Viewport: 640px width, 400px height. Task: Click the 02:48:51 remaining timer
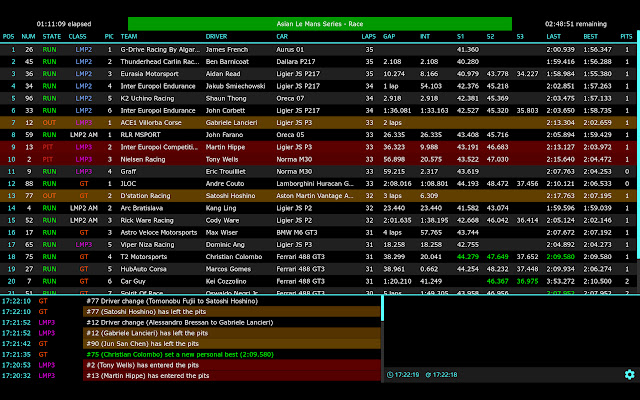pos(576,24)
